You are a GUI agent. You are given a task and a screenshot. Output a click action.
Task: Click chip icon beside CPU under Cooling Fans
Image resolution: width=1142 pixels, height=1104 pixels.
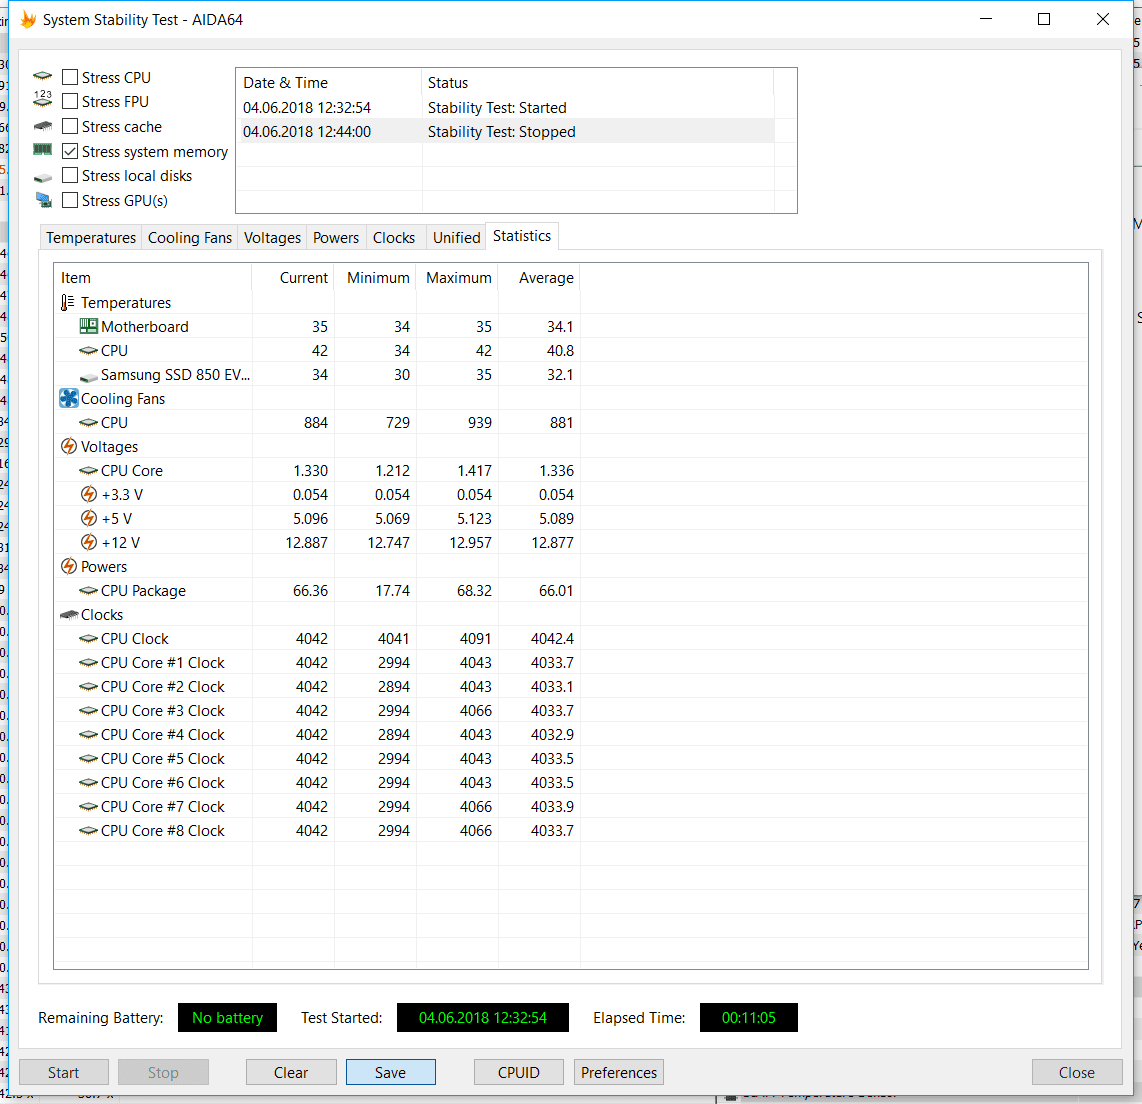[x=89, y=422]
